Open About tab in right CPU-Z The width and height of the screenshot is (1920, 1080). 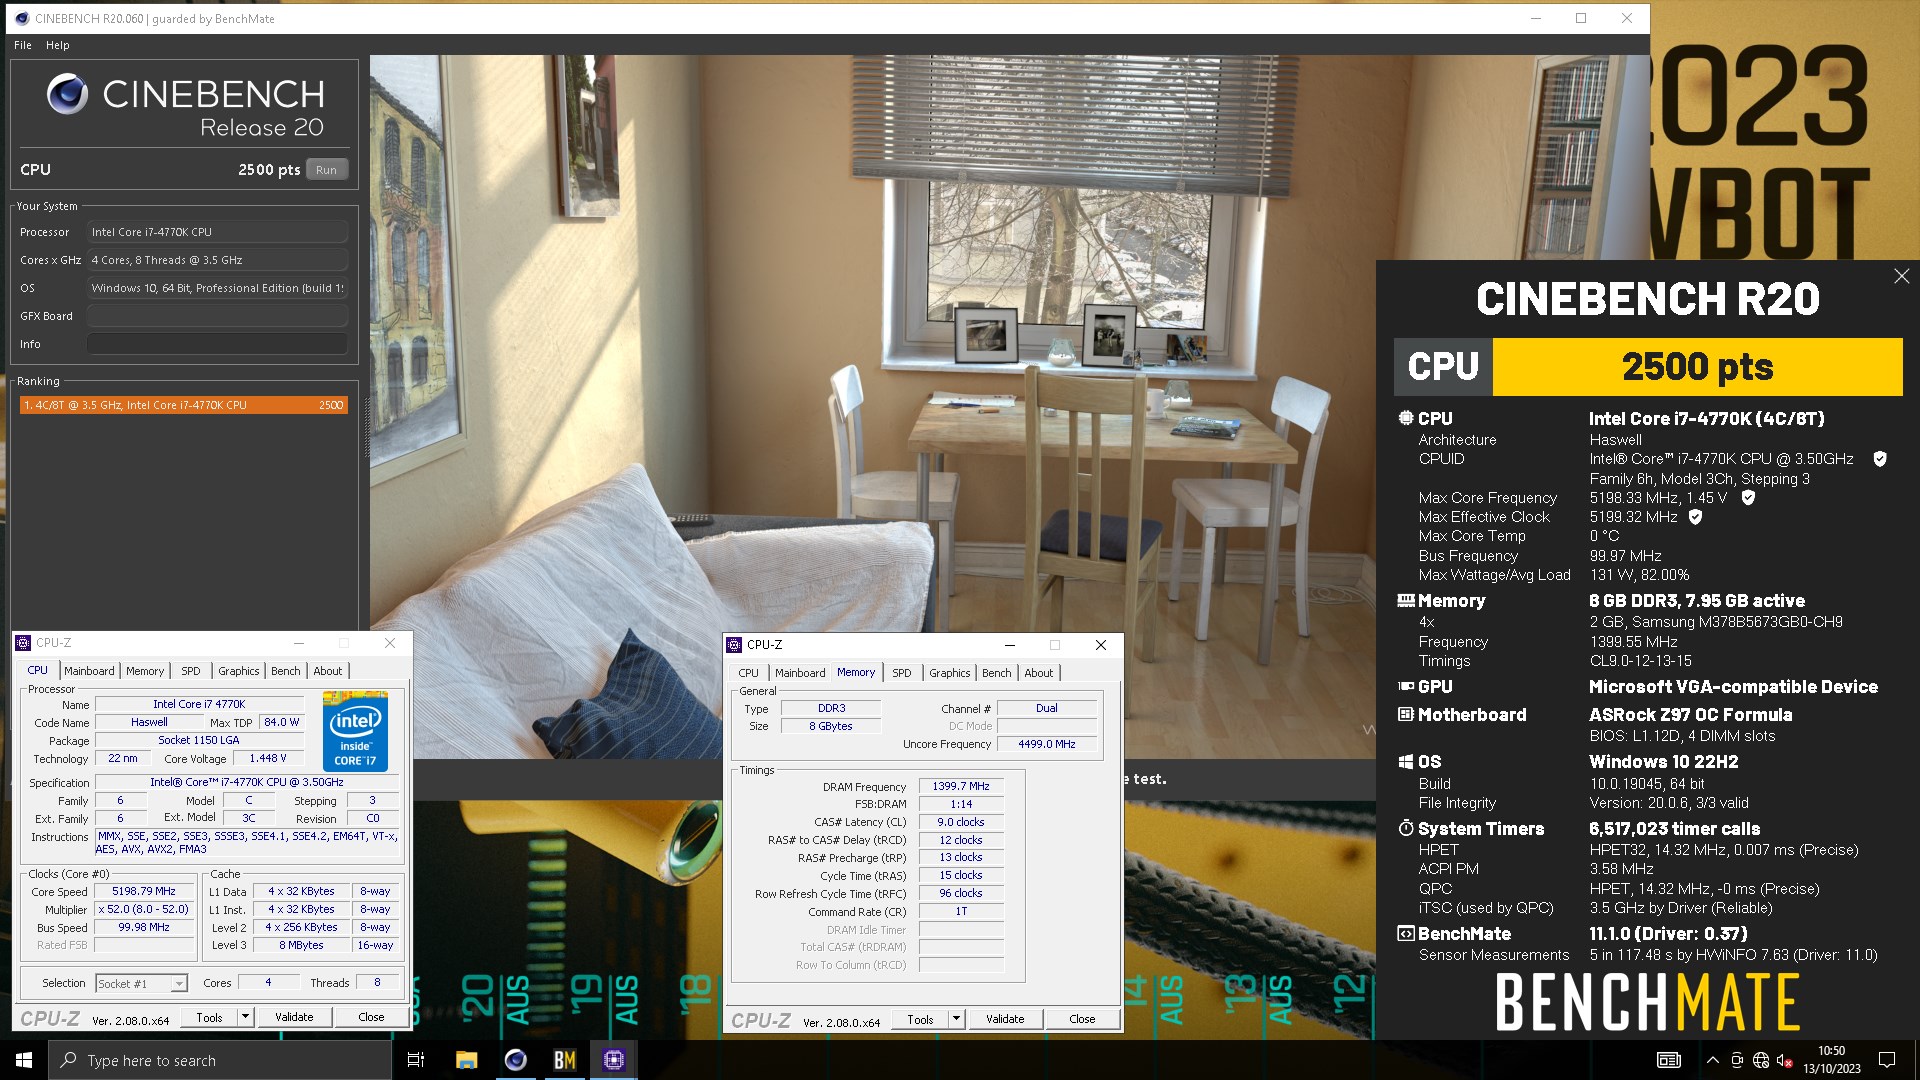click(x=1039, y=673)
